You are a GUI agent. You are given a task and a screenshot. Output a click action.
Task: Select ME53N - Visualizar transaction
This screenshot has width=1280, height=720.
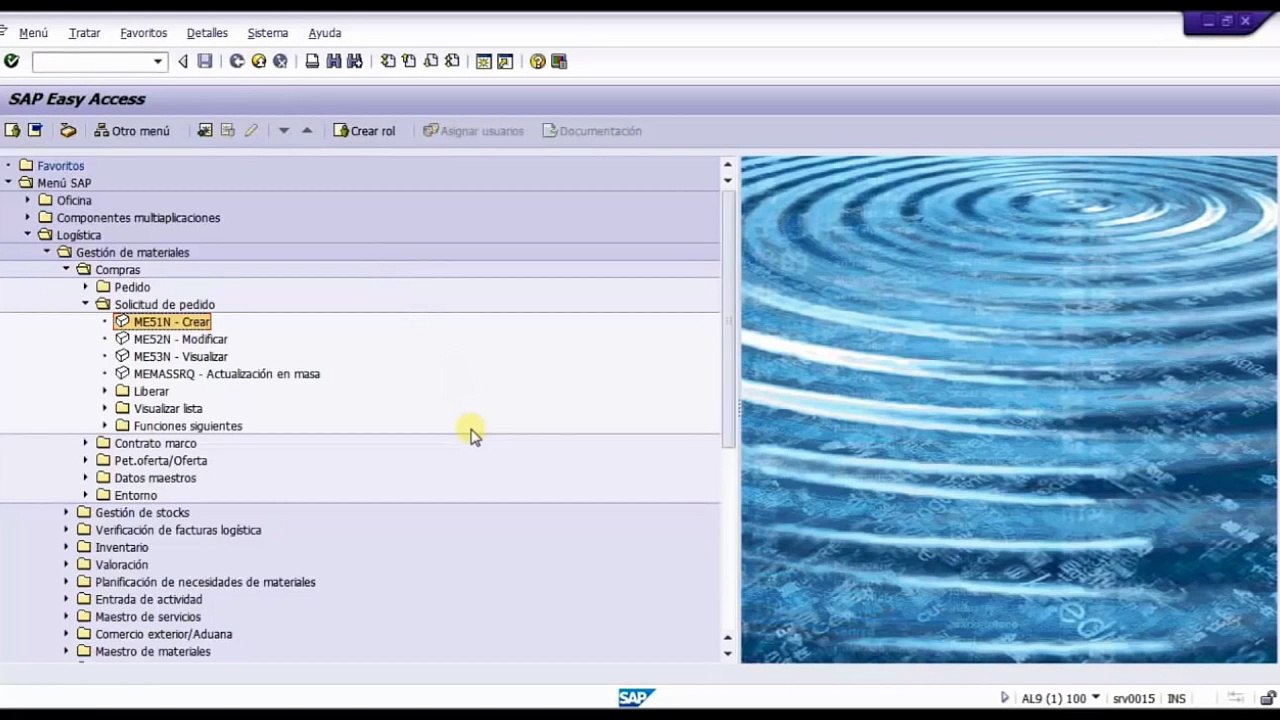[x=180, y=356]
